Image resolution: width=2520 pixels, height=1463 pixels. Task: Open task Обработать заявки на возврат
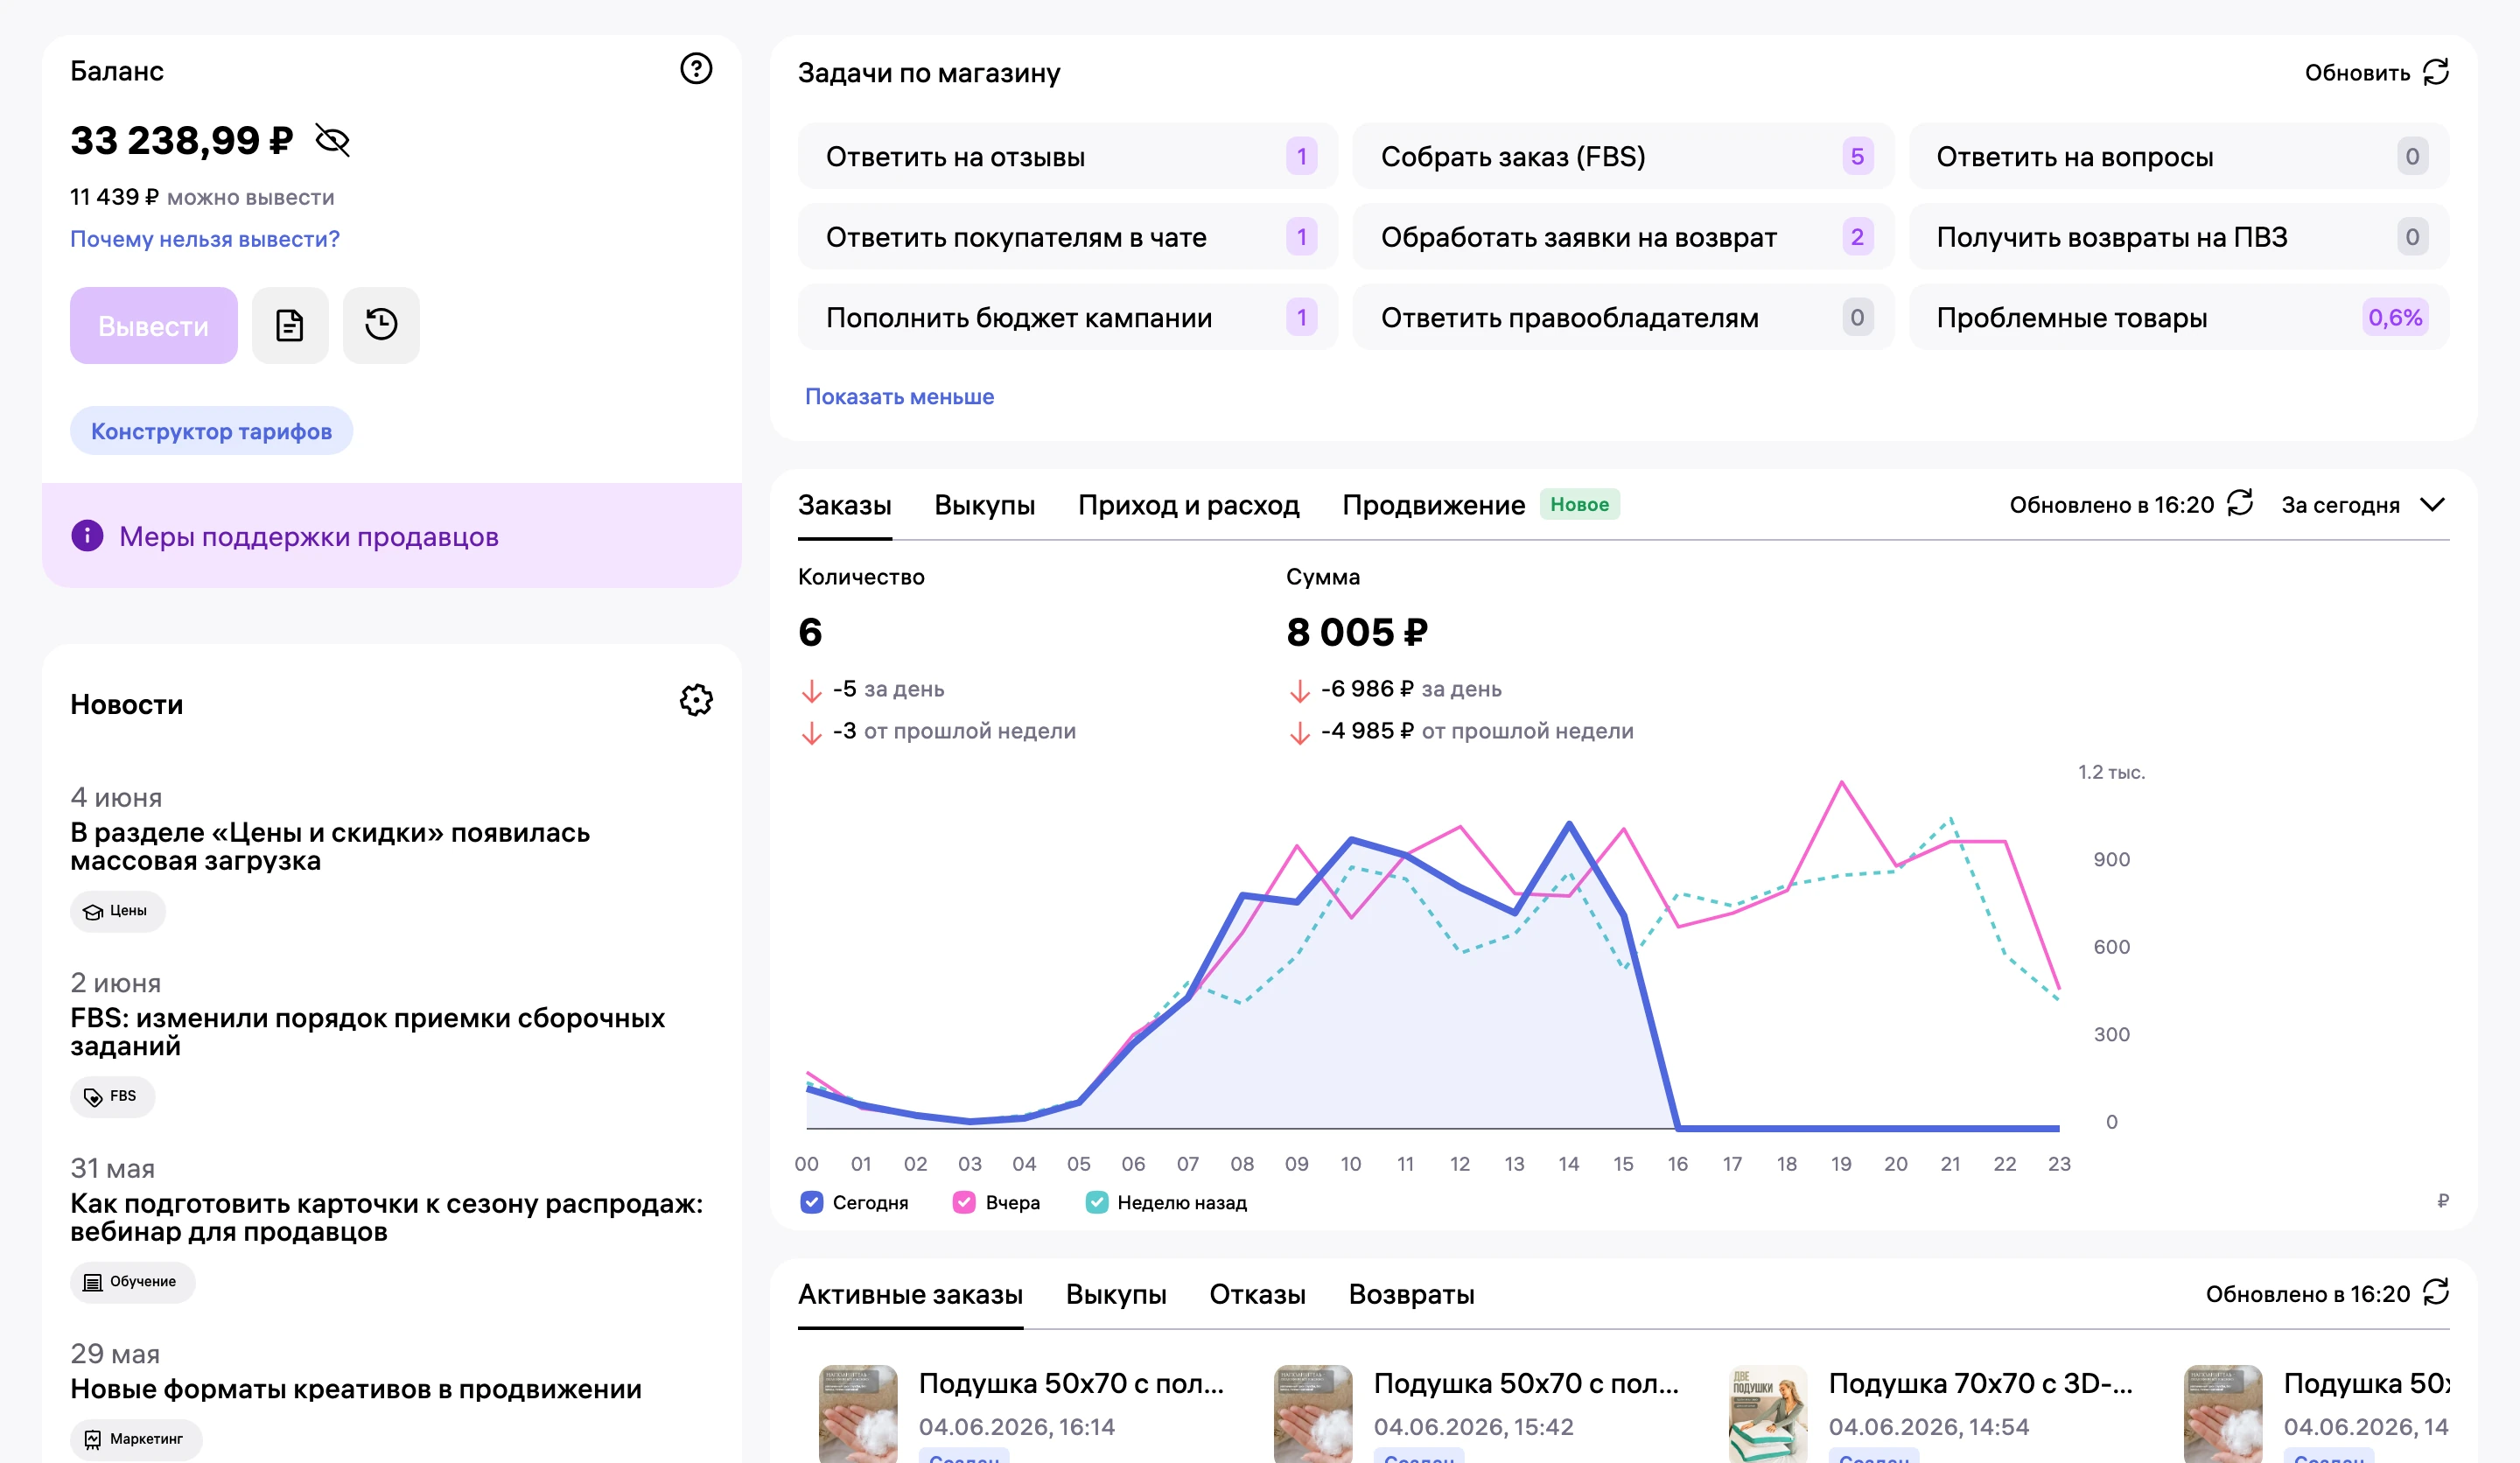[1623, 237]
